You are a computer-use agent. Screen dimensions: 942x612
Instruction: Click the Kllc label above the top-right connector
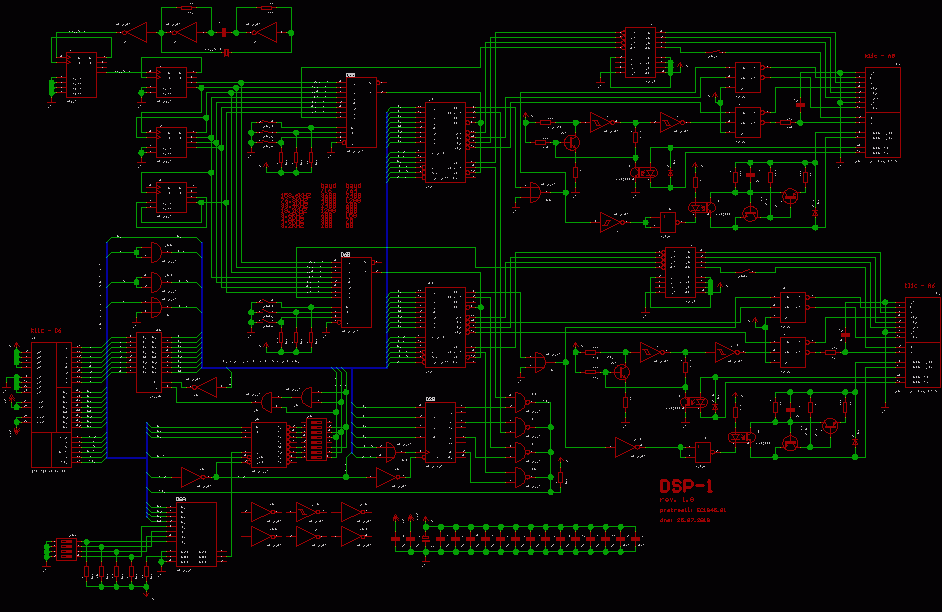879,57
